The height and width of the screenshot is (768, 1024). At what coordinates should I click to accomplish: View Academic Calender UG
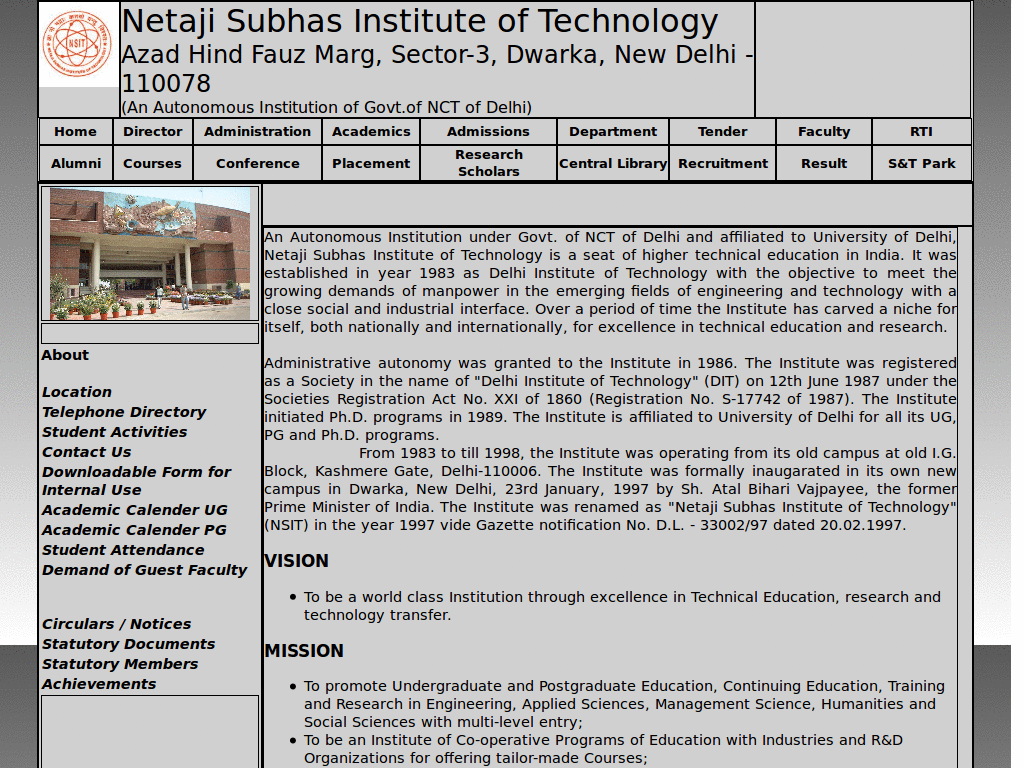click(x=135, y=510)
